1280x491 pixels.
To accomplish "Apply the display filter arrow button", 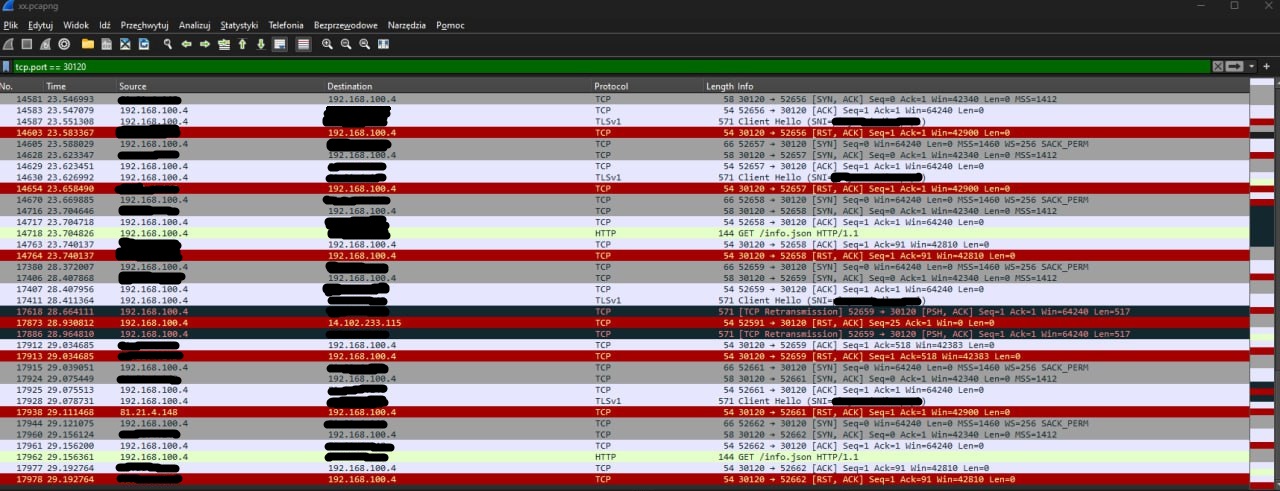I will (1234, 66).
